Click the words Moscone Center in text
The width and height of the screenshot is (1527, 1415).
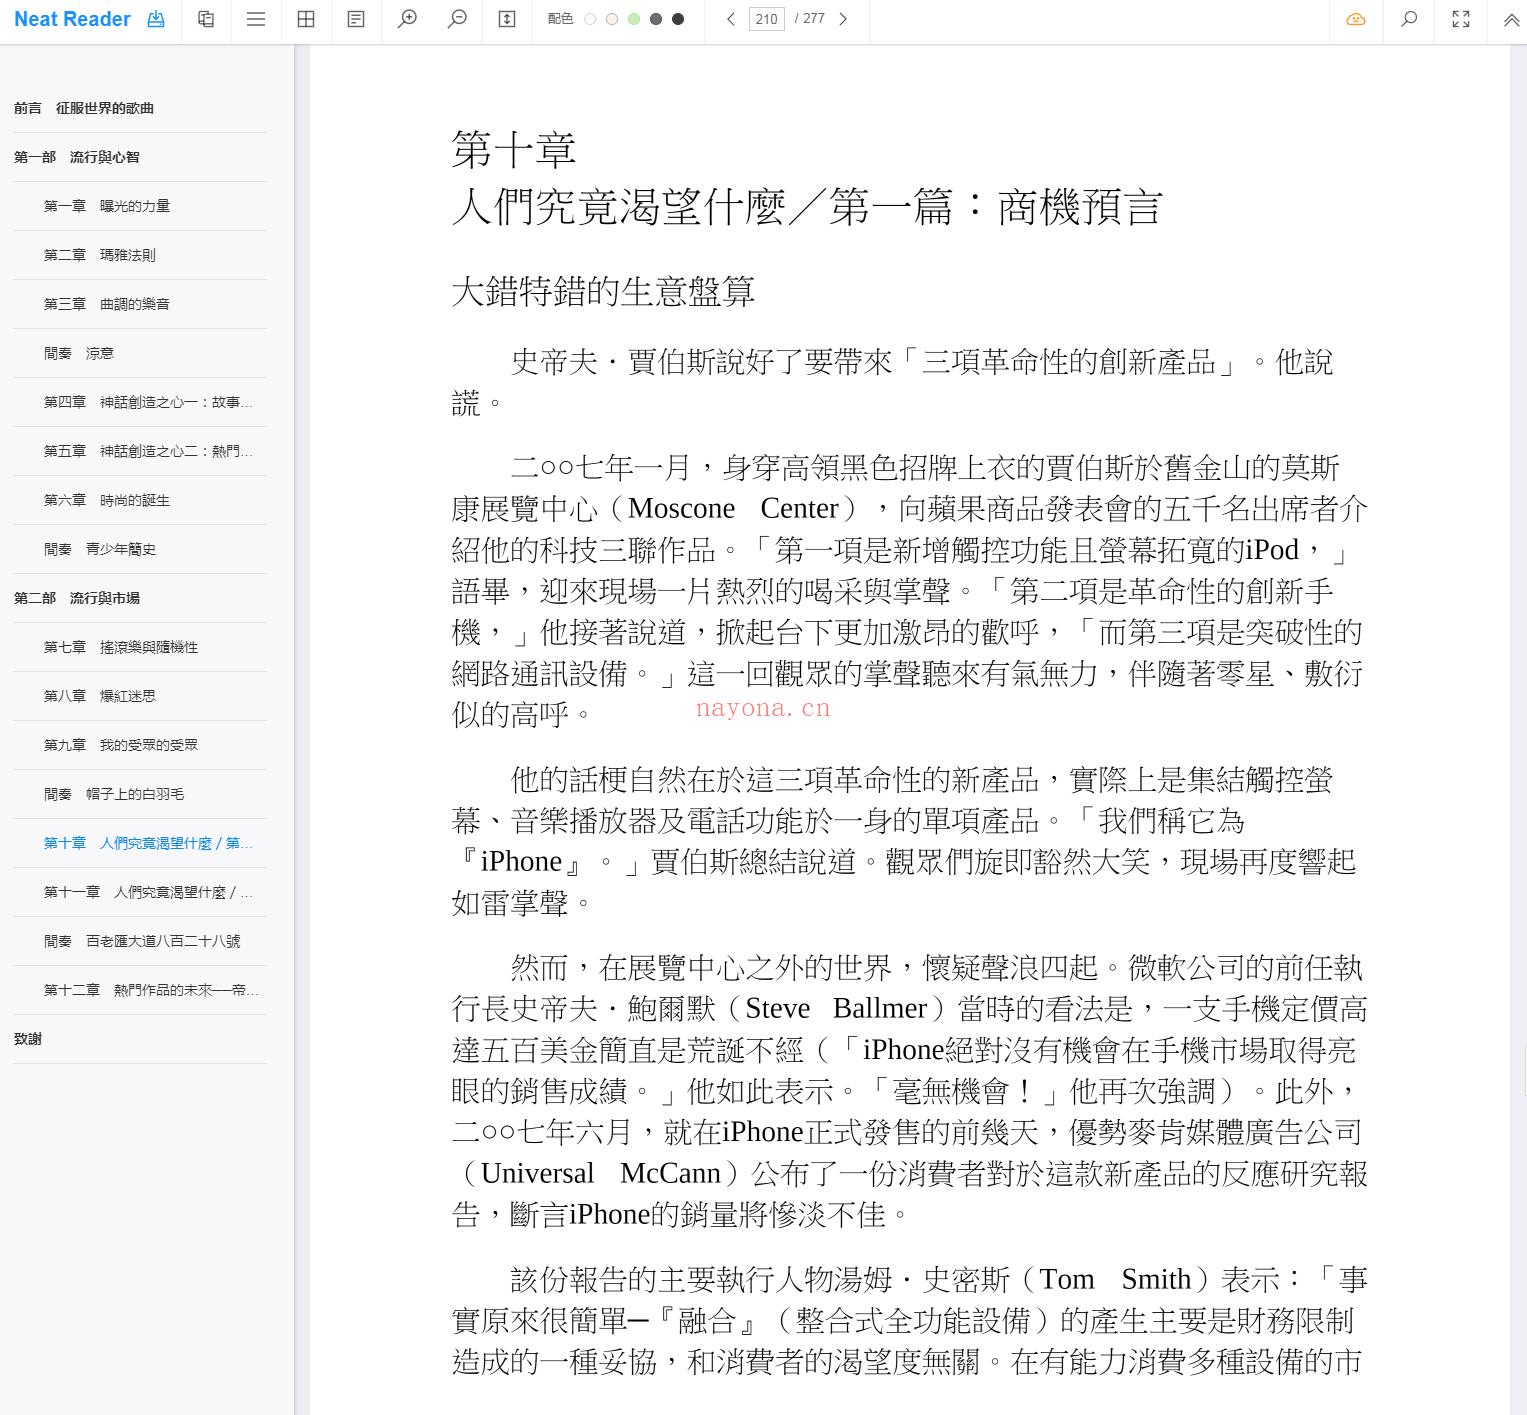coord(733,508)
